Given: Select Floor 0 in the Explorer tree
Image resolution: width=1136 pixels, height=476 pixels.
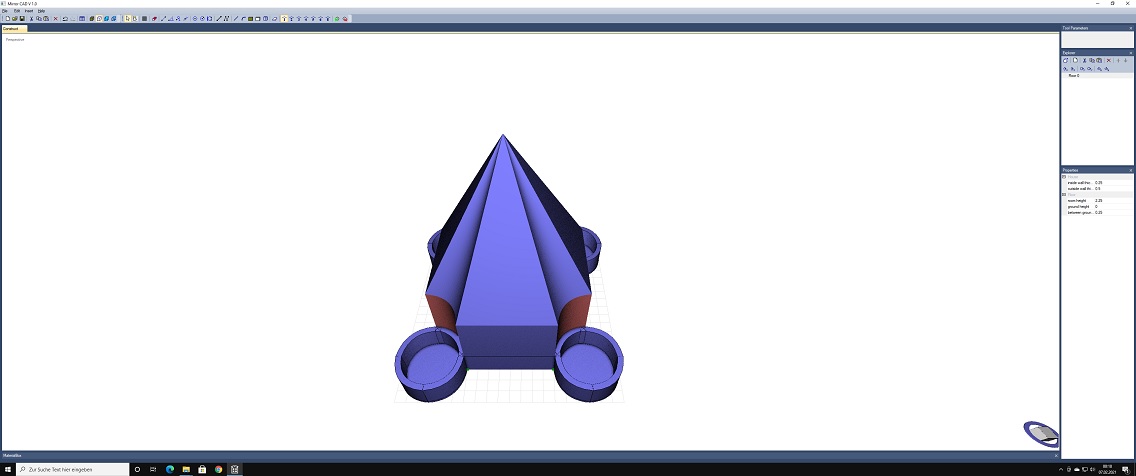Looking at the screenshot, I should 1073,76.
